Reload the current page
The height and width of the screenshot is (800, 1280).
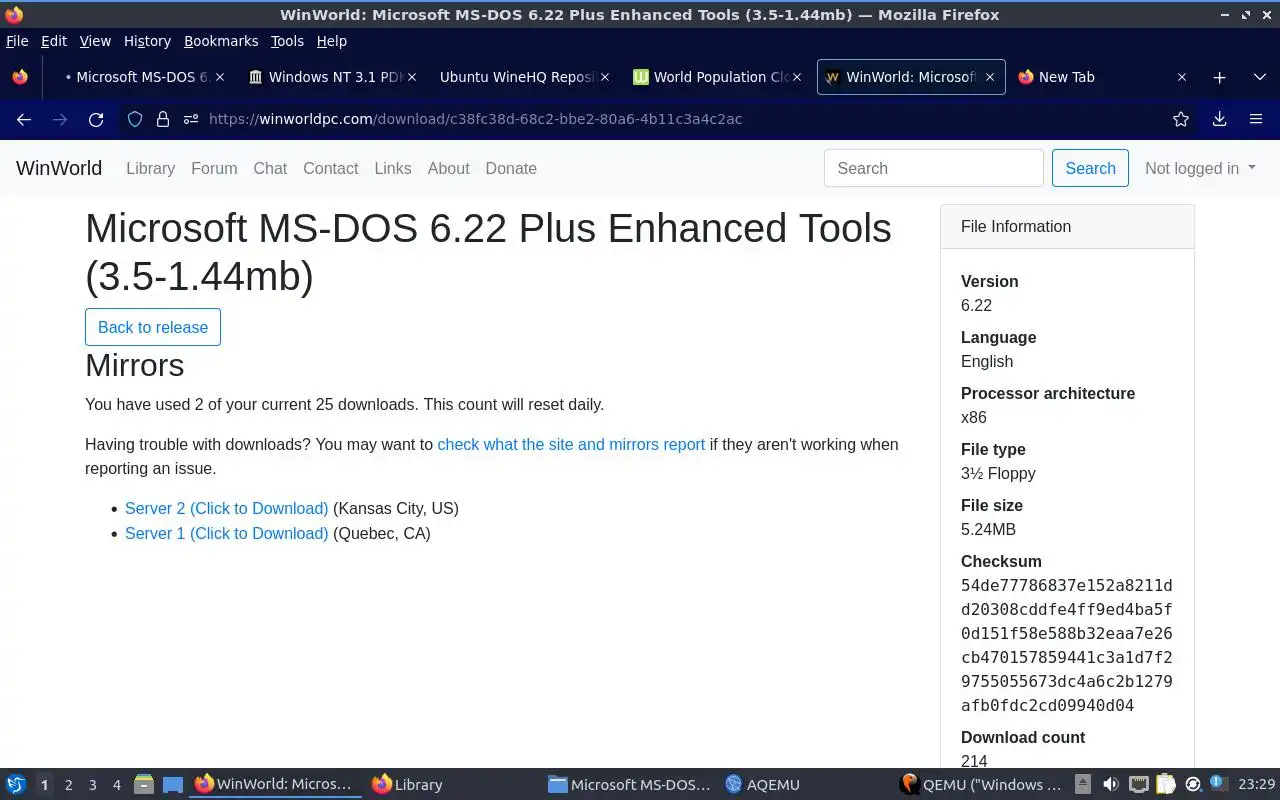pyautogui.click(x=96, y=119)
